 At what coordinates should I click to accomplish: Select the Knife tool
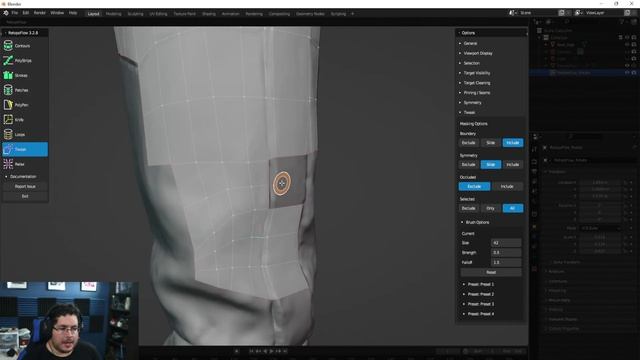pos(25,120)
